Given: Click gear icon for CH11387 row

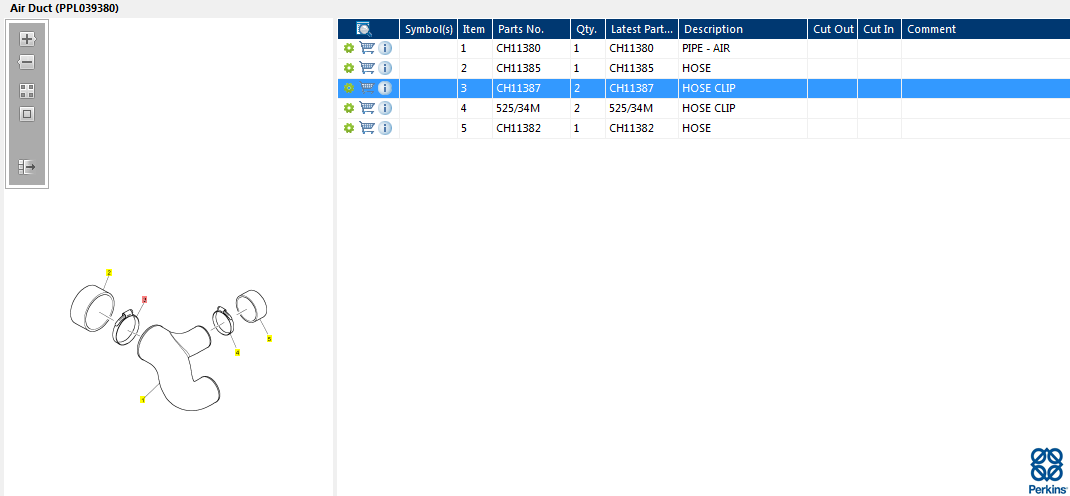Looking at the screenshot, I should (x=349, y=88).
